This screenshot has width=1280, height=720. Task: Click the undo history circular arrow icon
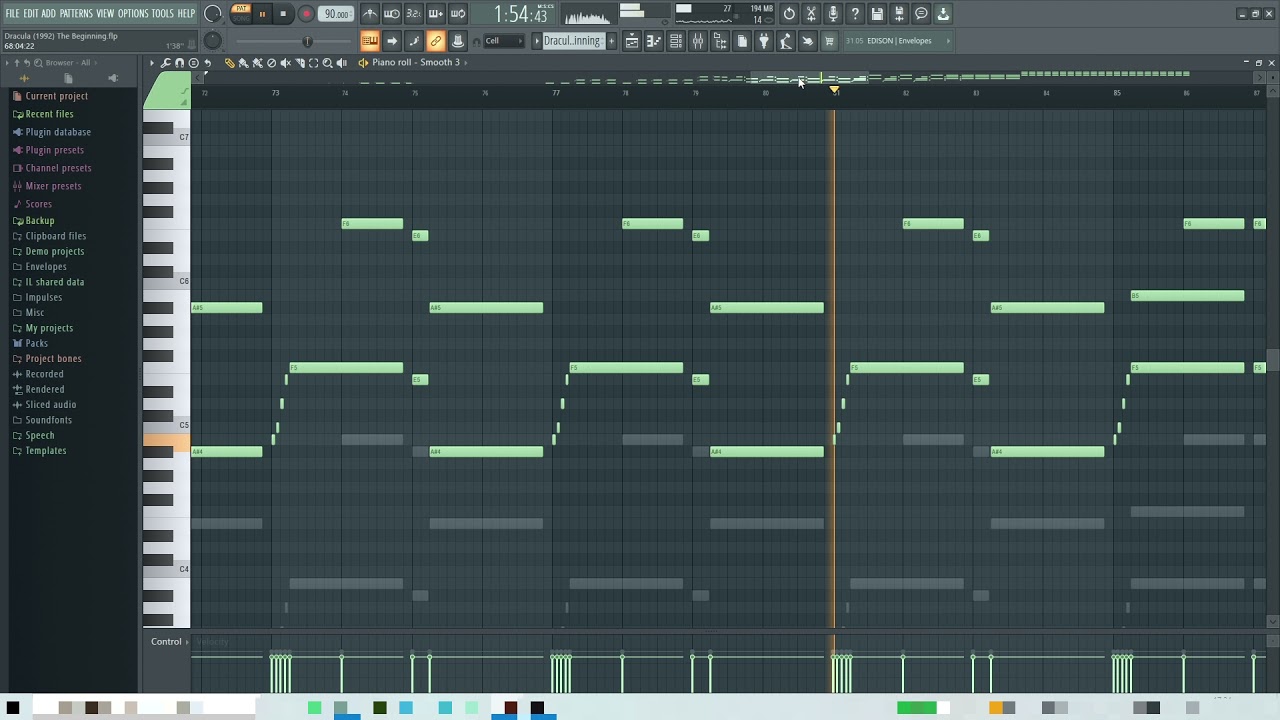pos(789,14)
